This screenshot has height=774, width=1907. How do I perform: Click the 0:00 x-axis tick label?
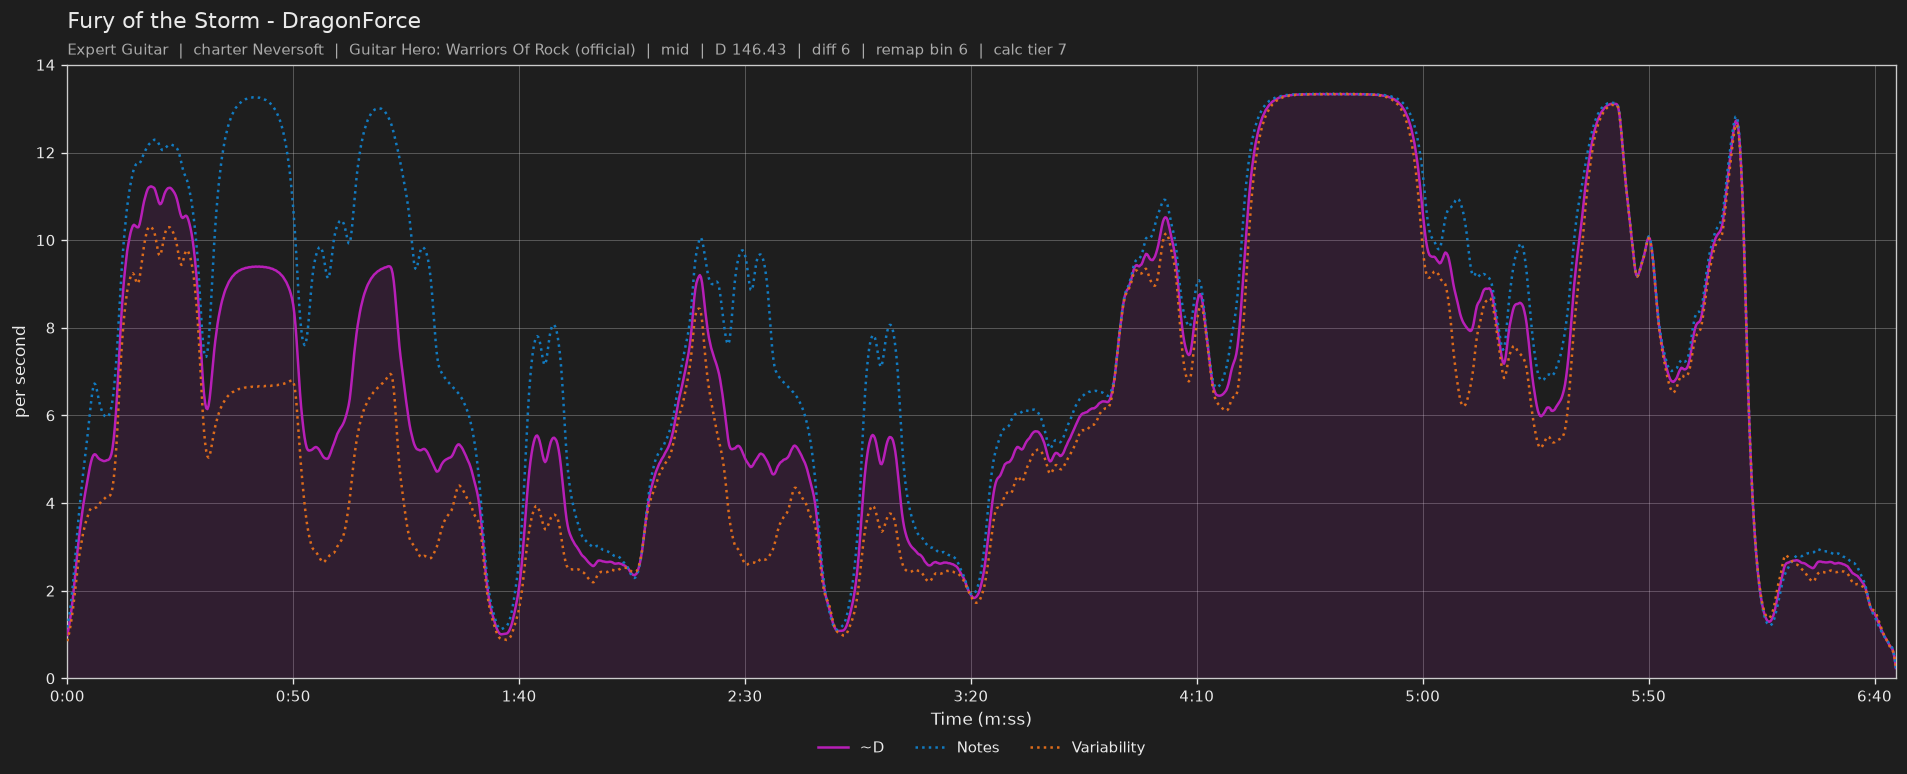[x=67, y=696]
